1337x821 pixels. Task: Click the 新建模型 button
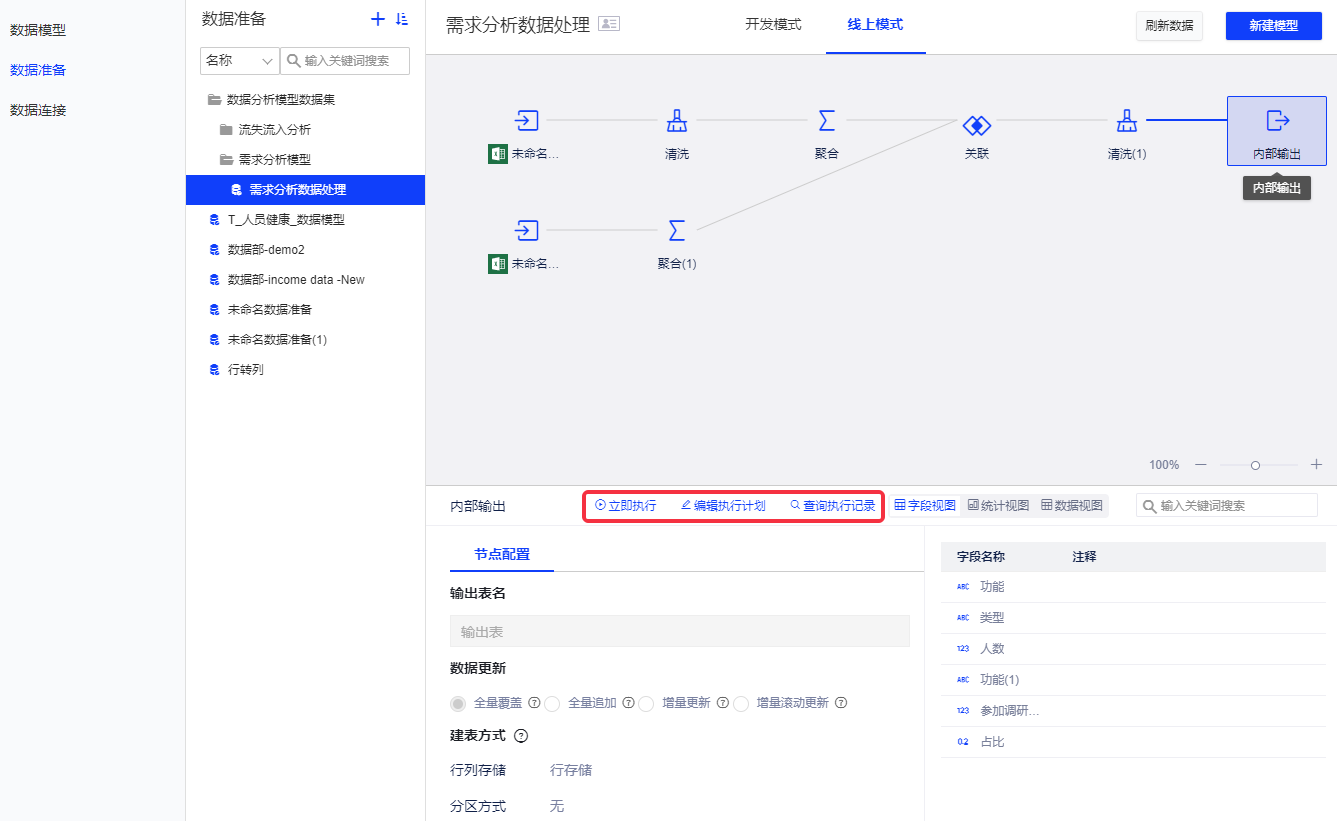click(x=1273, y=26)
